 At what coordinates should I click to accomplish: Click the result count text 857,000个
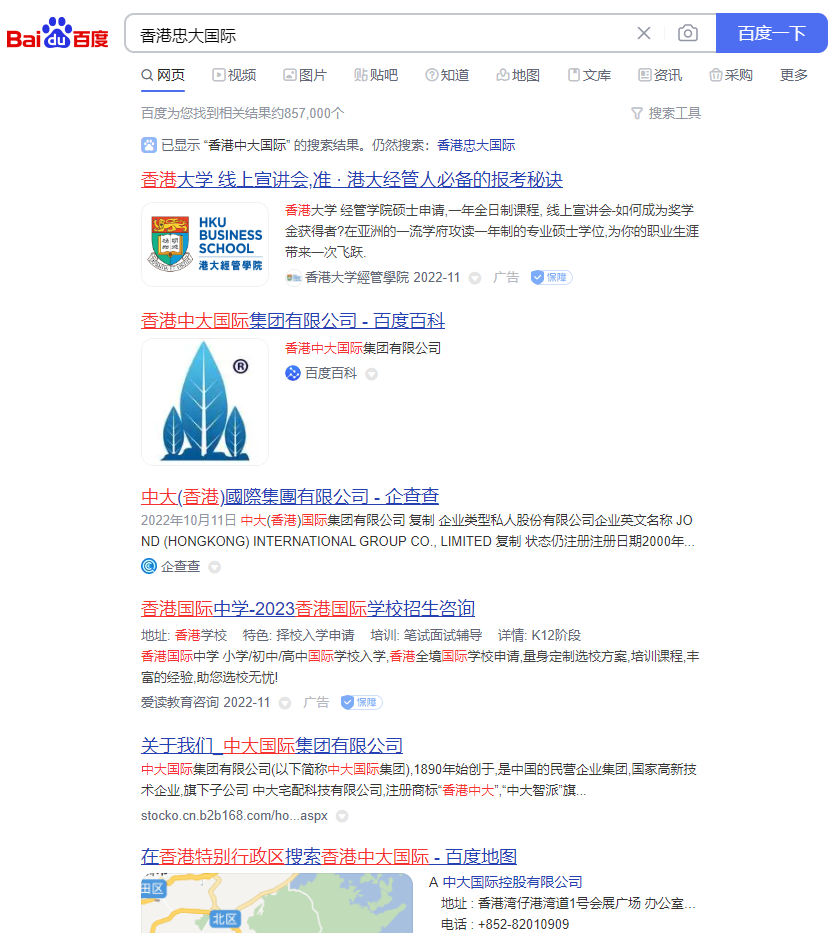[314, 113]
